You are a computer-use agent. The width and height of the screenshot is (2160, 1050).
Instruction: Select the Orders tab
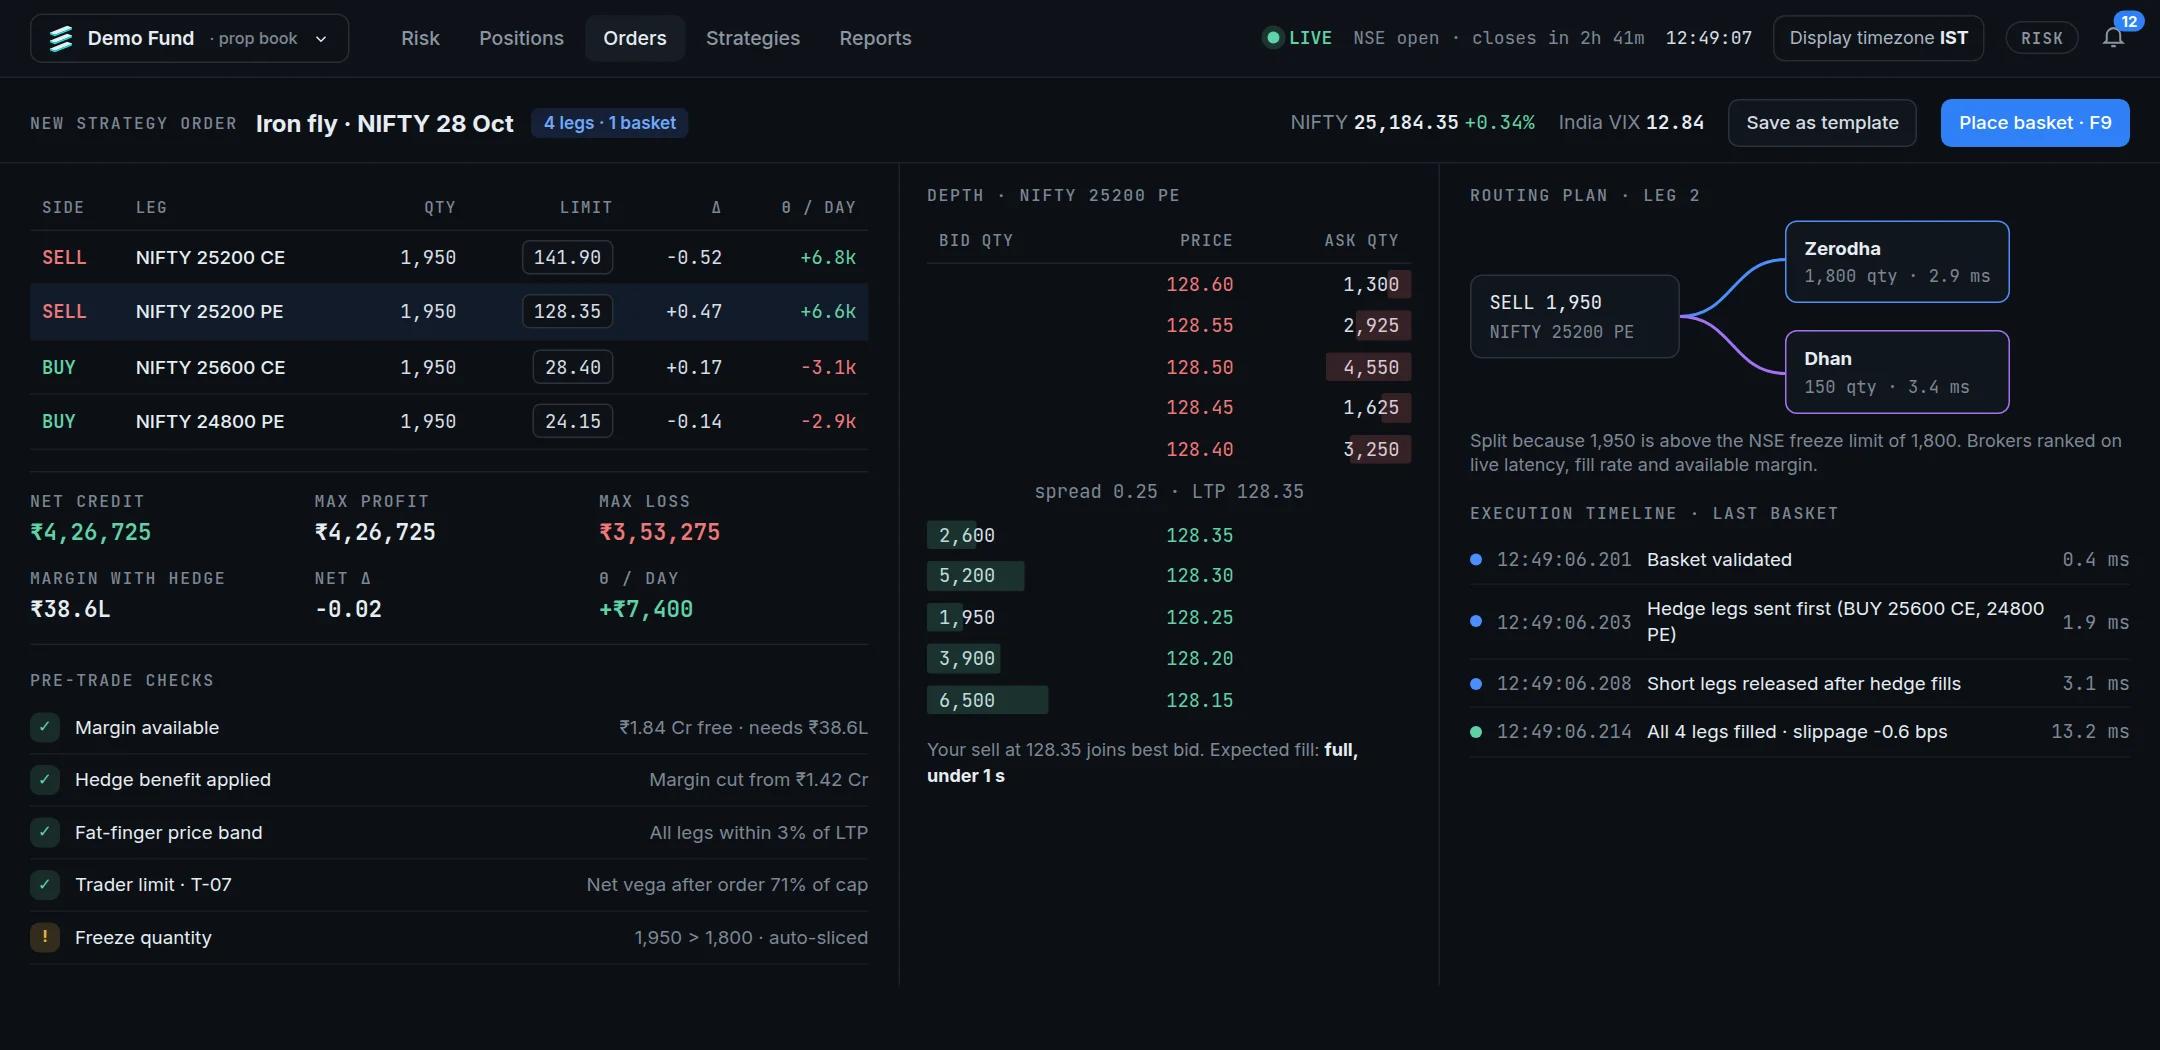635,38
